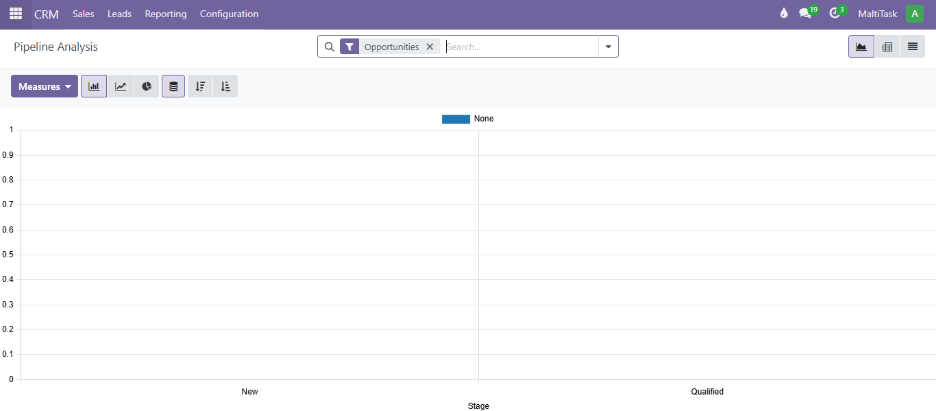Viewport: 936px width, 411px height.
Task: Expand the Measures dropdown
Action: pyautogui.click(x=45, y=87)
